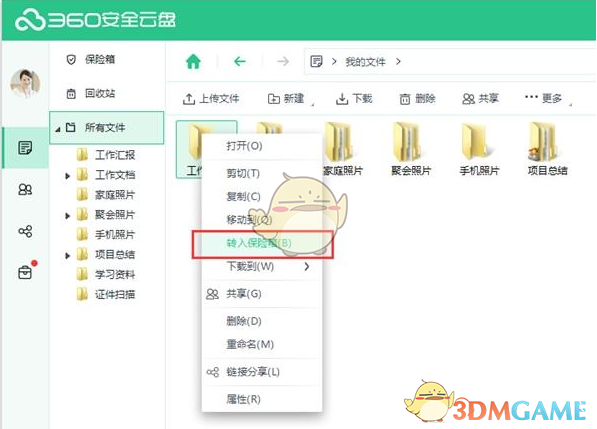This screenshot has height=429, width=597.
Task: Collapse the 所有文件 tree node
Action: pyautogui.click(x=57, y=129)
